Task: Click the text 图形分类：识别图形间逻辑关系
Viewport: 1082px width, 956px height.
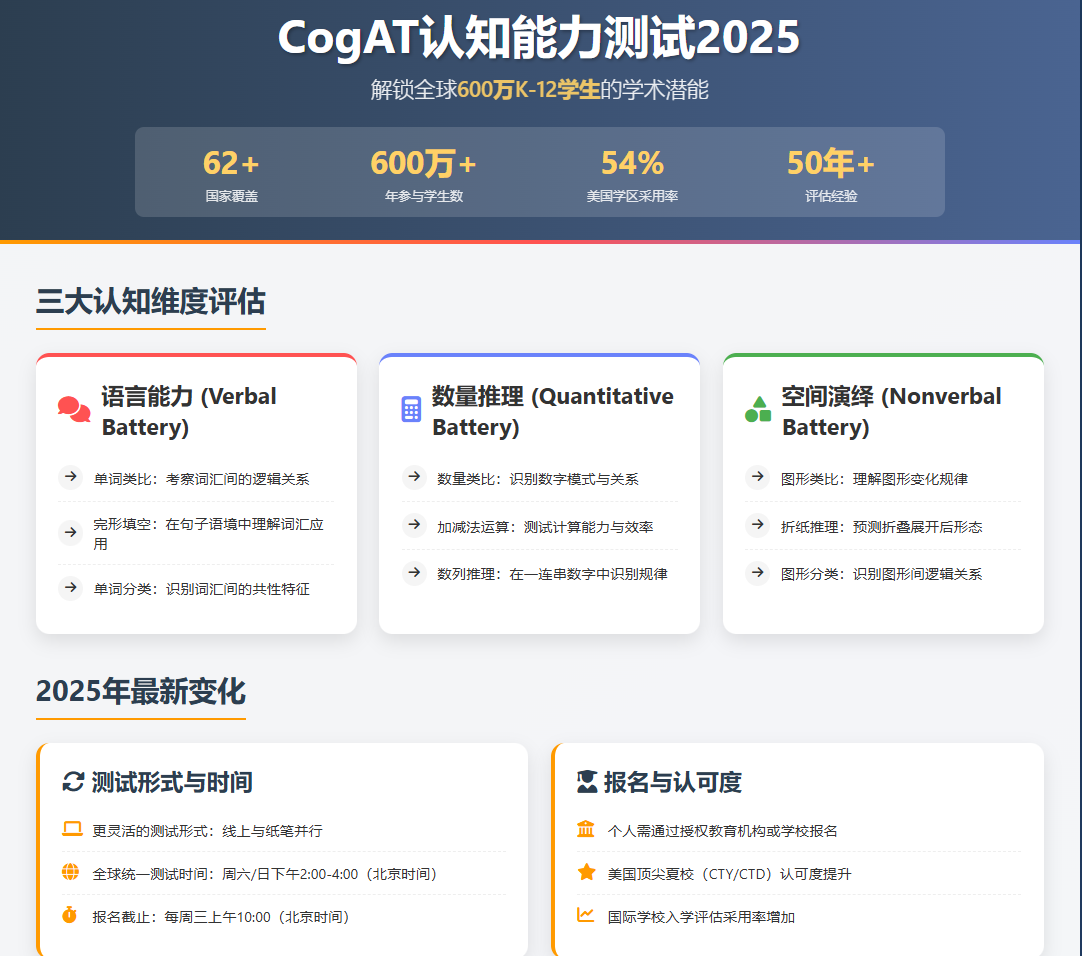Action: click(x=881, y=574)
